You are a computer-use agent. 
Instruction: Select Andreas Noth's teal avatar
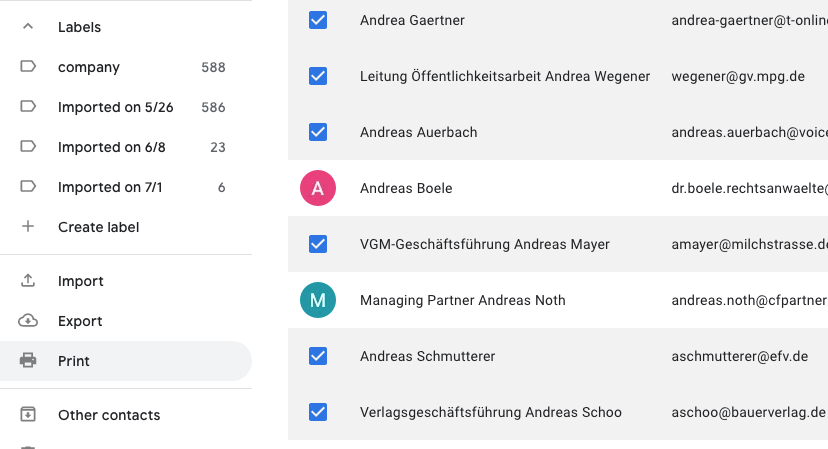point(318,300)
